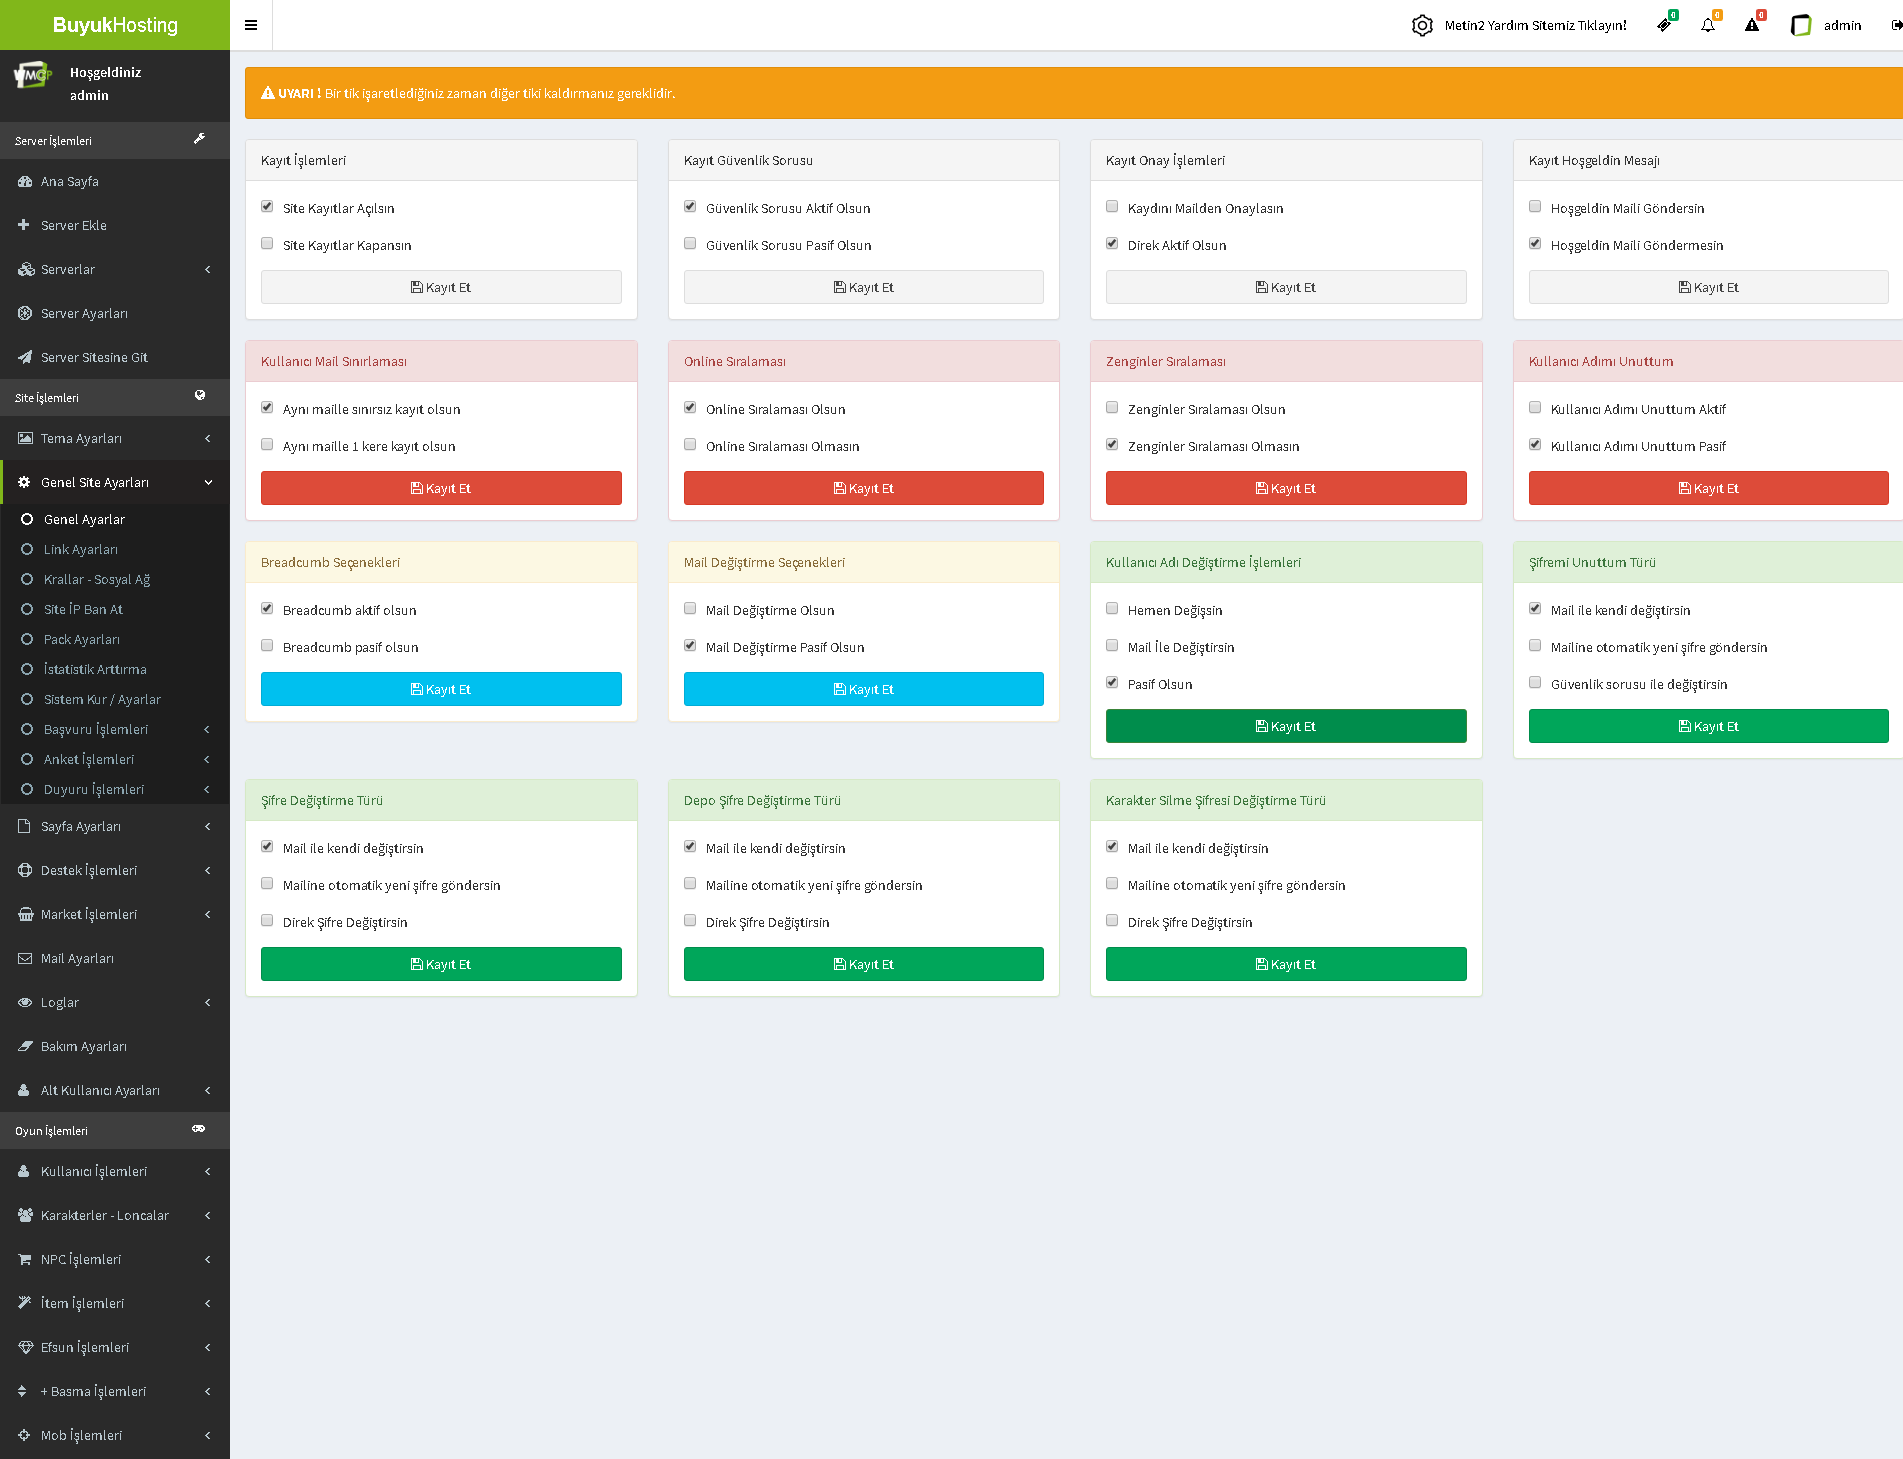Viewport: 1903px width, 1459px height.
Task: Open the ticket icon in top bar
Action: click(x=1664, y=25)
